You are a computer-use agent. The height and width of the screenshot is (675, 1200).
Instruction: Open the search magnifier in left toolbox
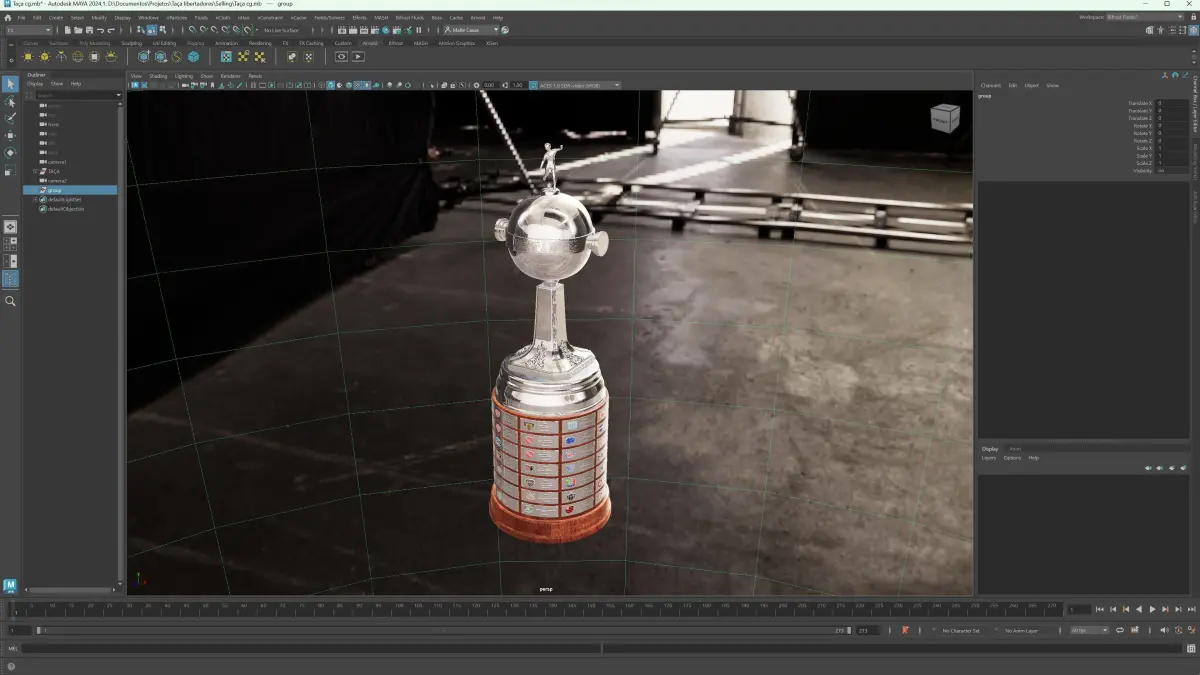tap(10, 301)
